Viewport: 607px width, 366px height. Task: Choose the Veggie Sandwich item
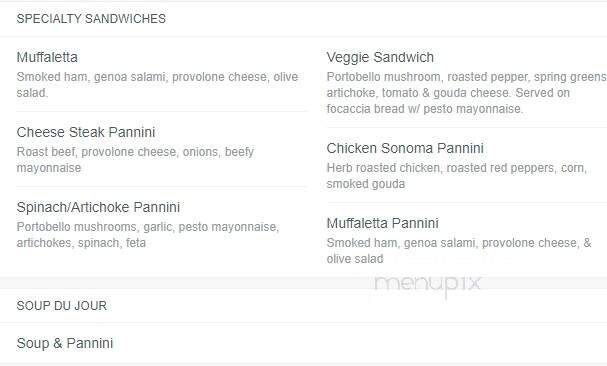380,57
